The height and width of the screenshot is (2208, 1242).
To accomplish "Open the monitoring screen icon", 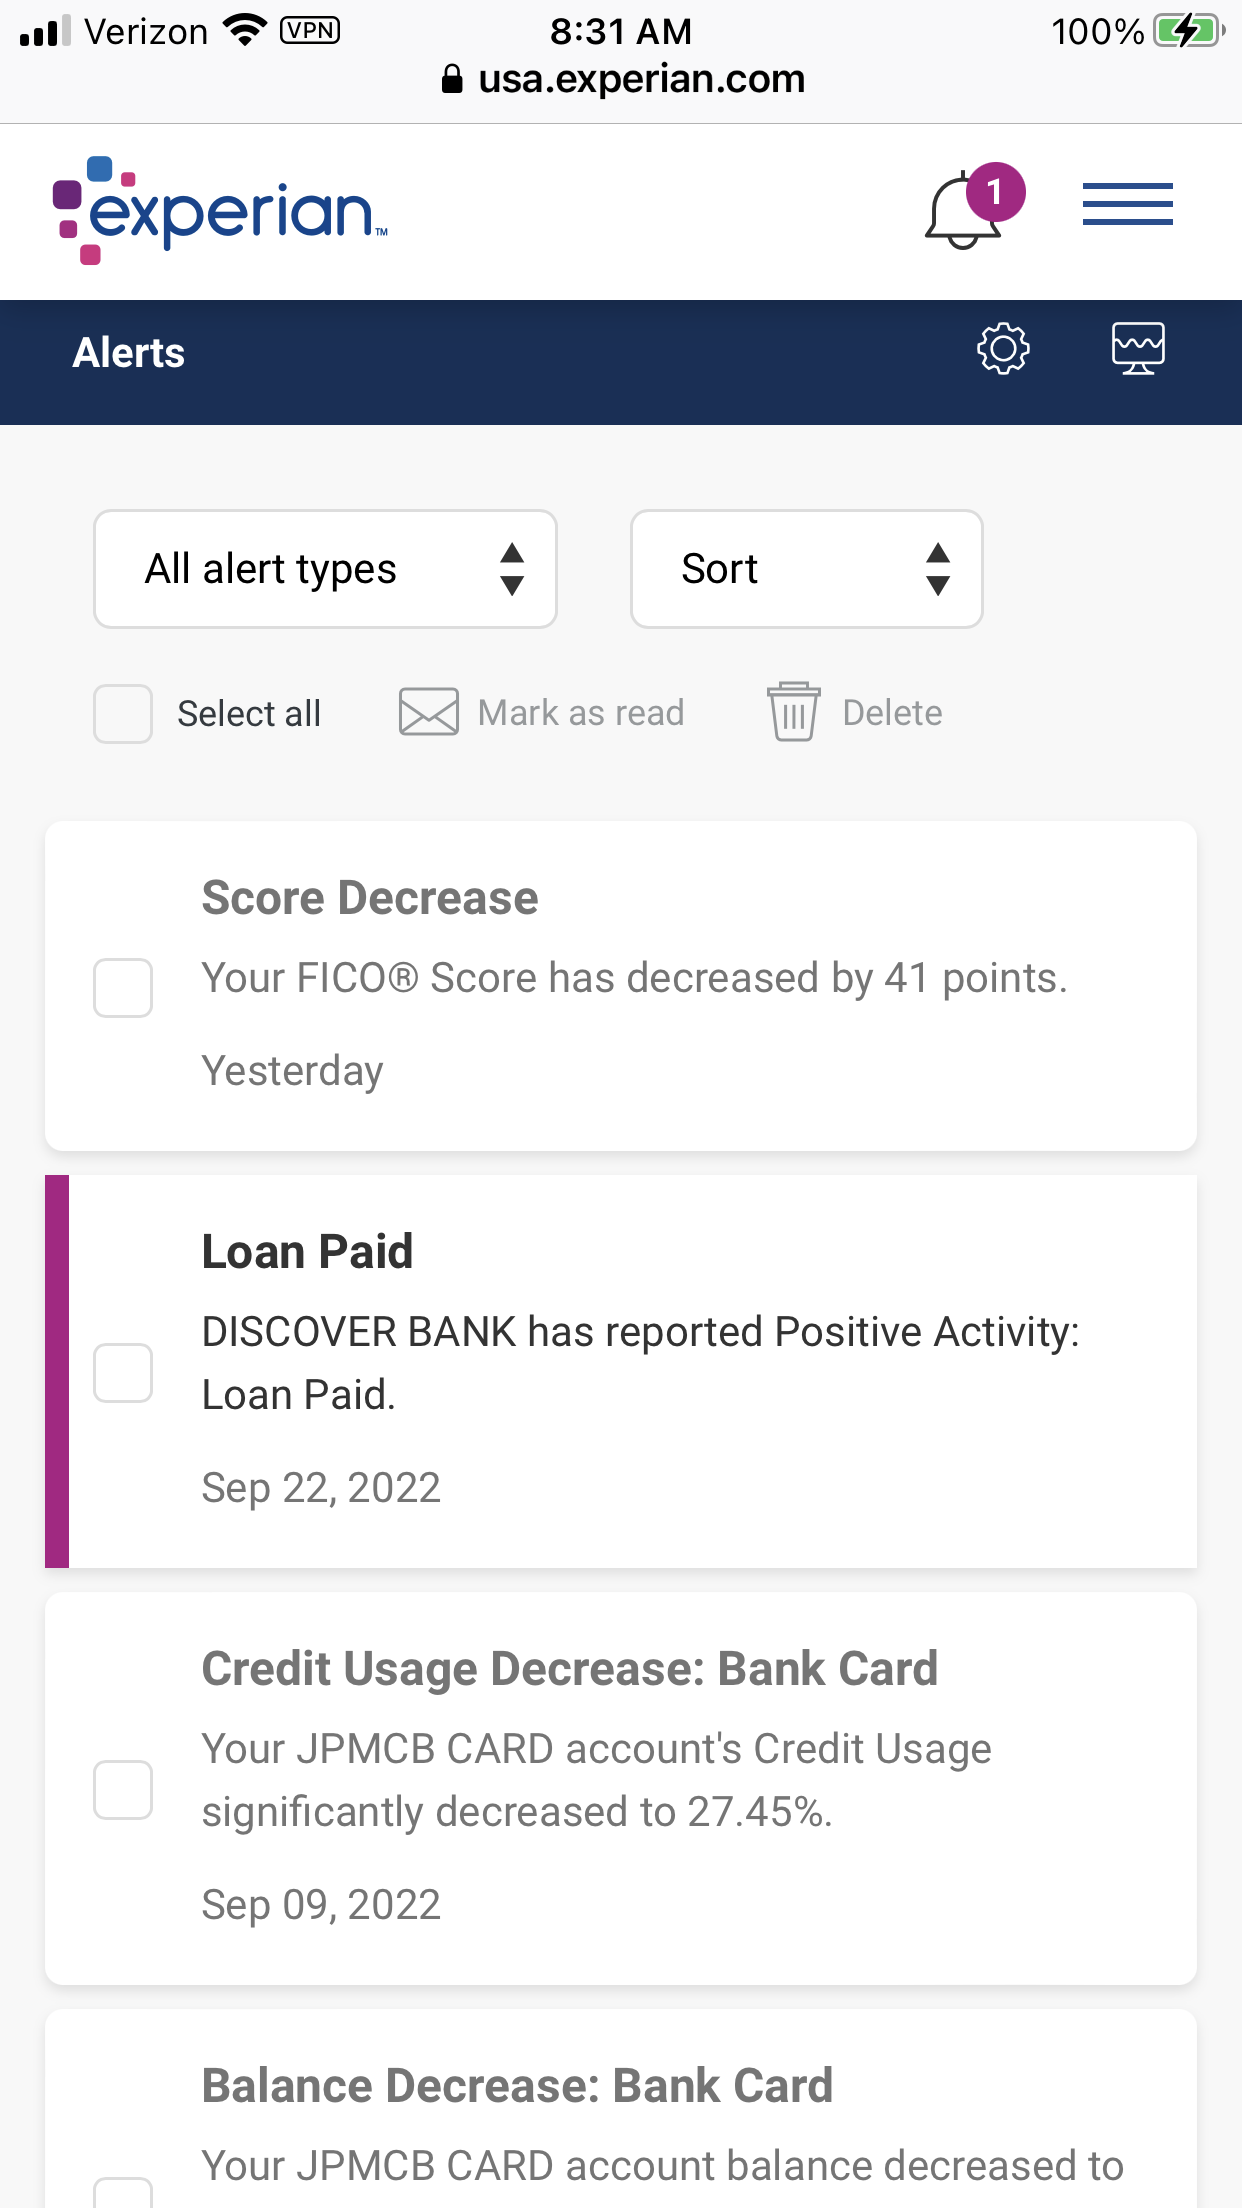I will (1138, 349).
